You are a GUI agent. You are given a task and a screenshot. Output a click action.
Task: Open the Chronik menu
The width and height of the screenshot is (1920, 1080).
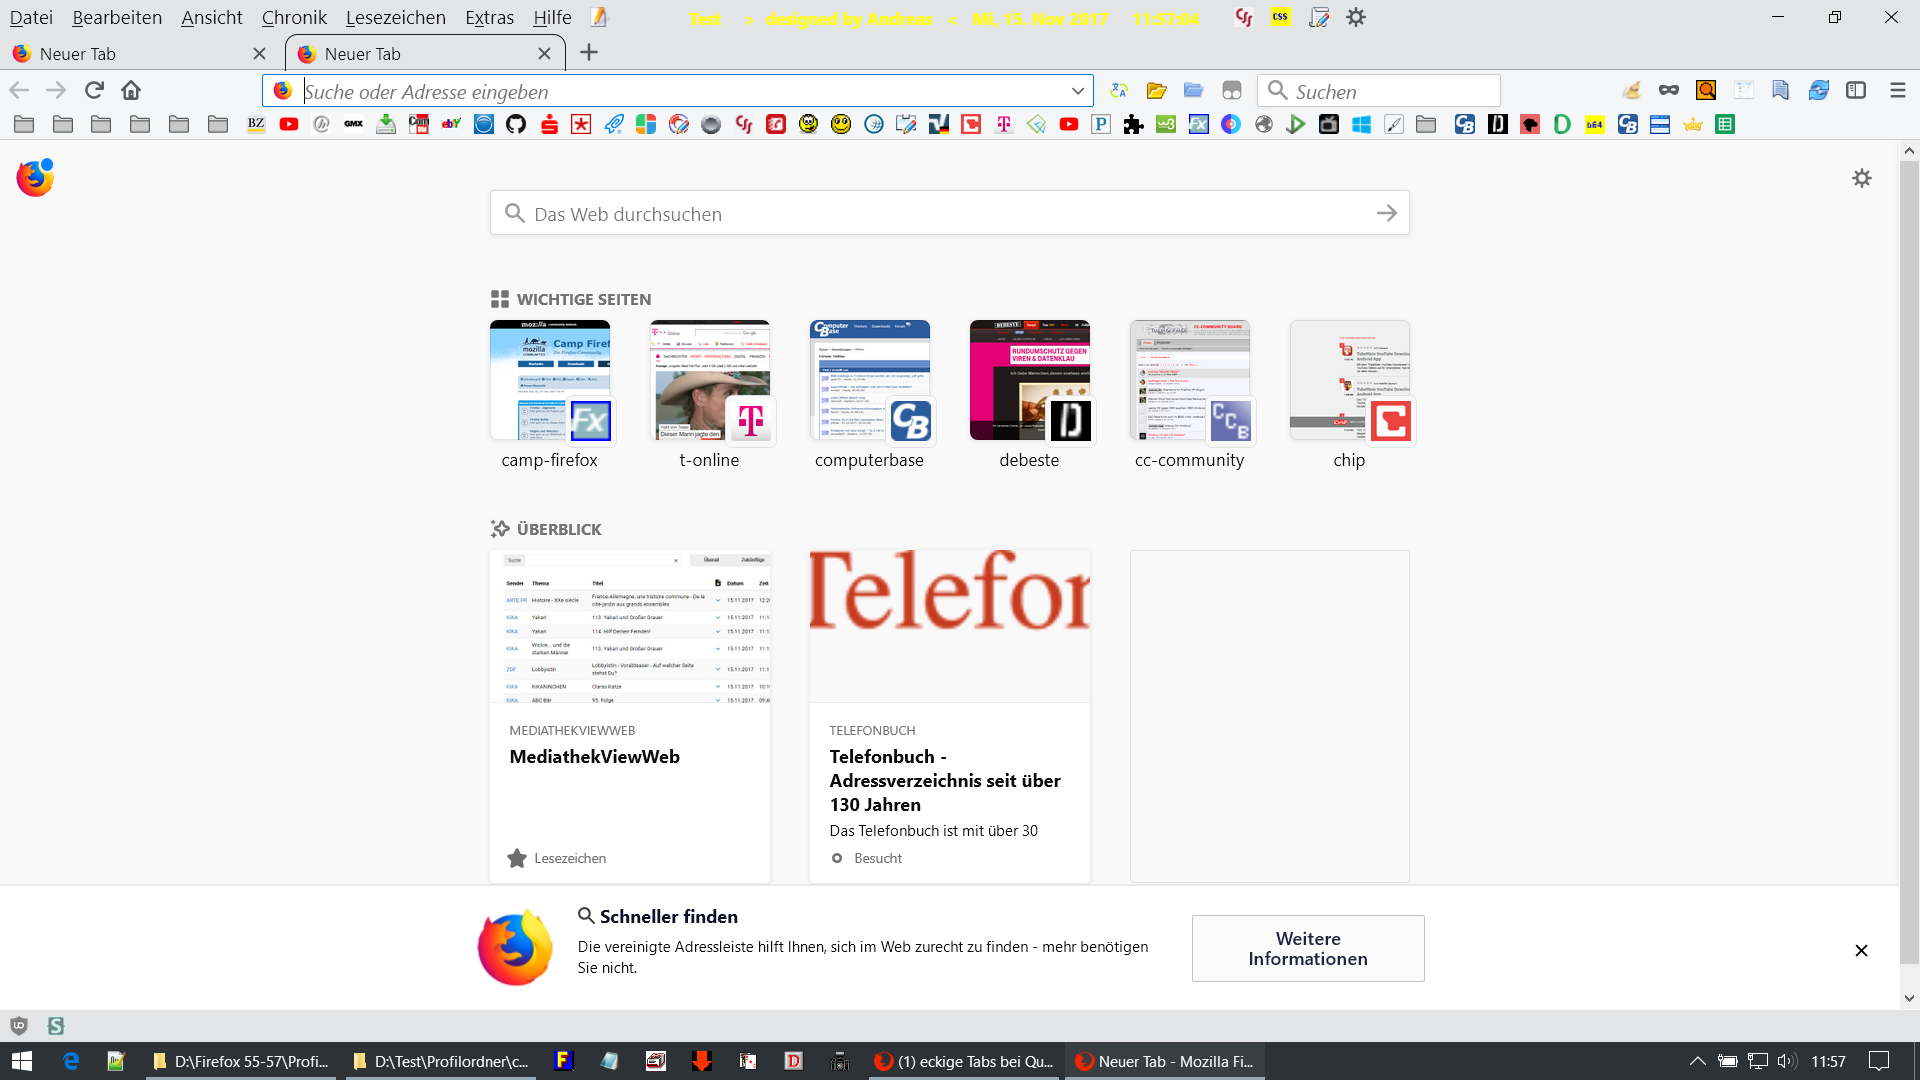294,17
